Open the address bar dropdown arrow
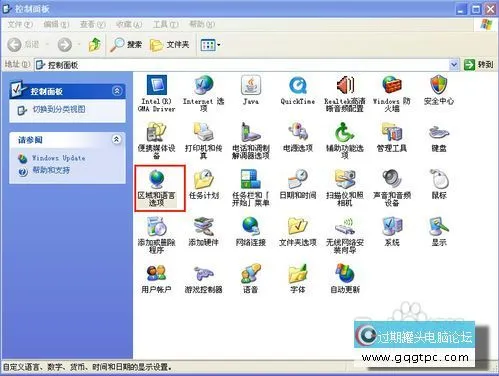 [454, 64]
